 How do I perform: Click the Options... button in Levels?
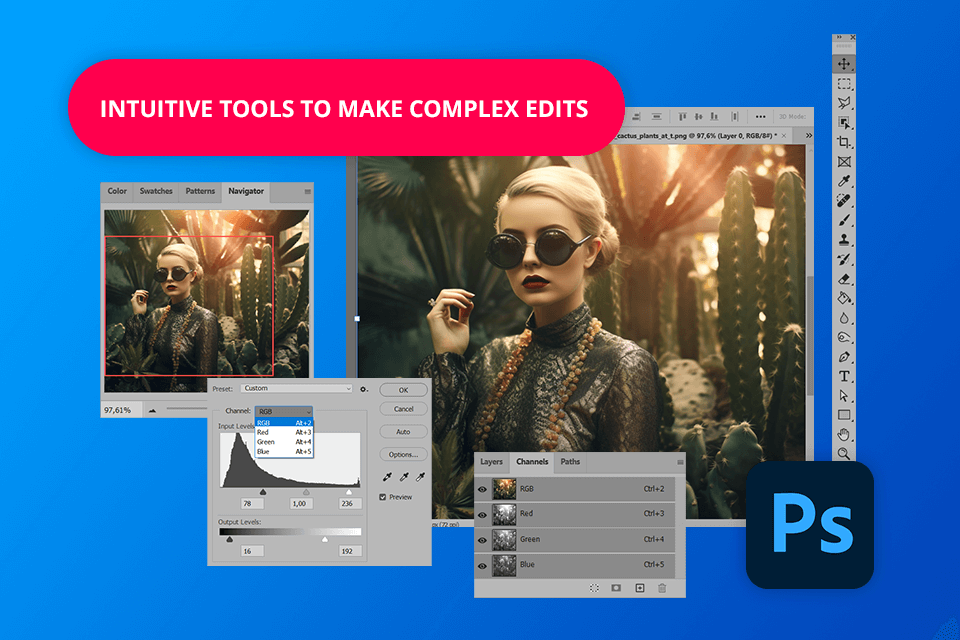403,454
